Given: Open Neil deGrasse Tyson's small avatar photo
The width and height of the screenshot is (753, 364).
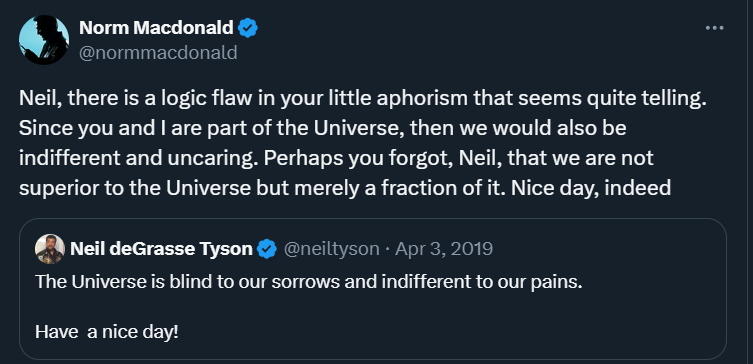Looking at the screenshot, I should point(50,249).
